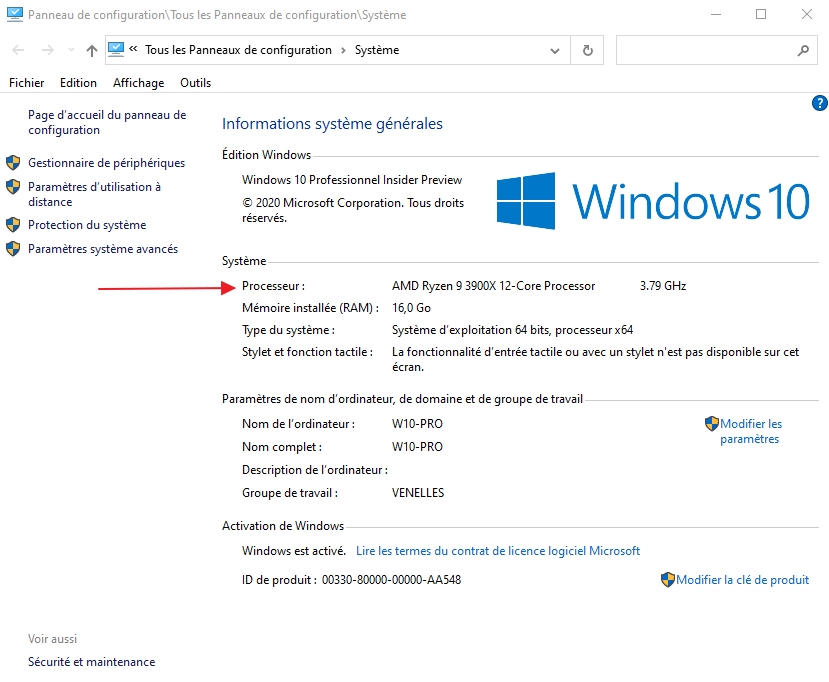Refresh the Système page
The height and width of the screenshot is (682, 829).
pyautogui.click(x=587, y=51)
